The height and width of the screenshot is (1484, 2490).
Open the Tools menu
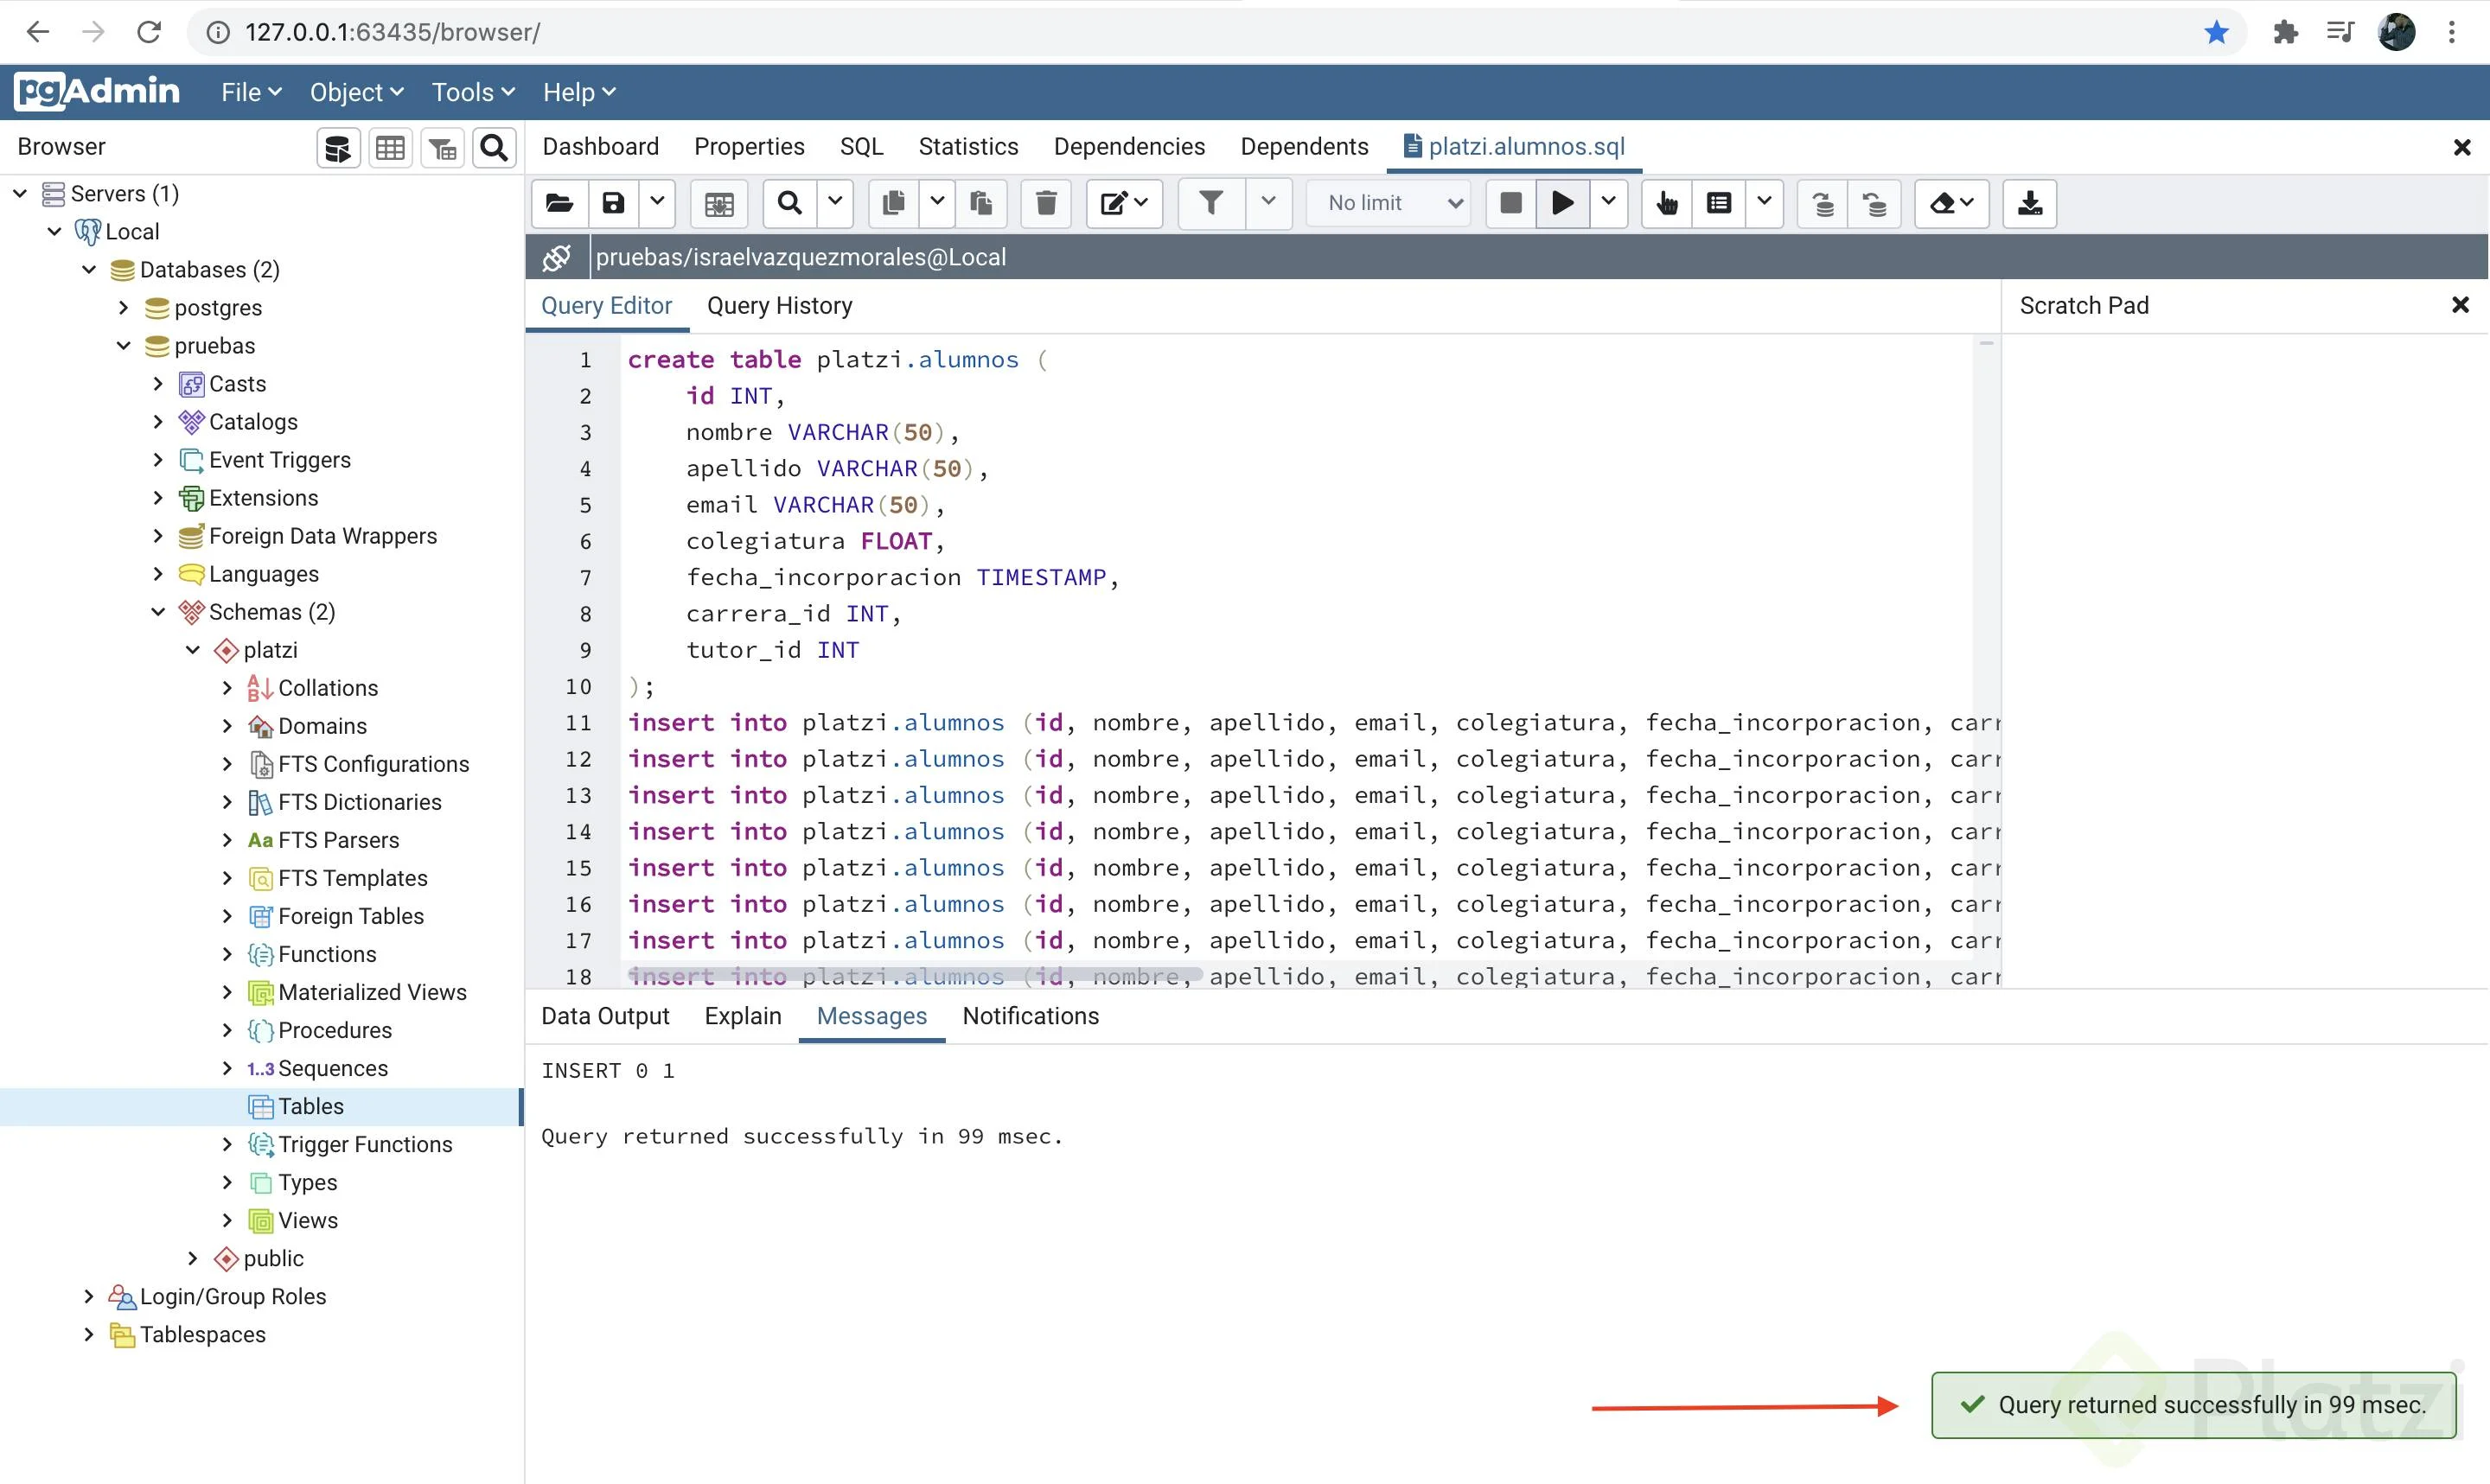472,92
